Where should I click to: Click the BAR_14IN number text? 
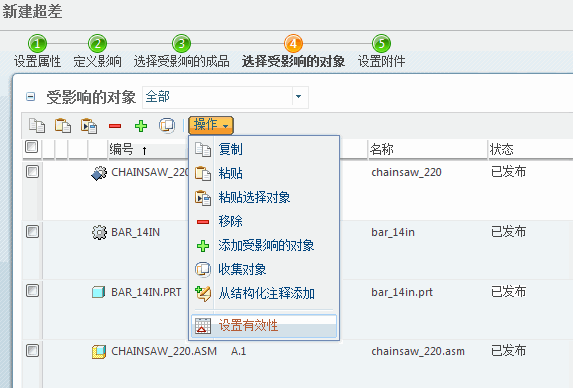[x=136, y=232]
